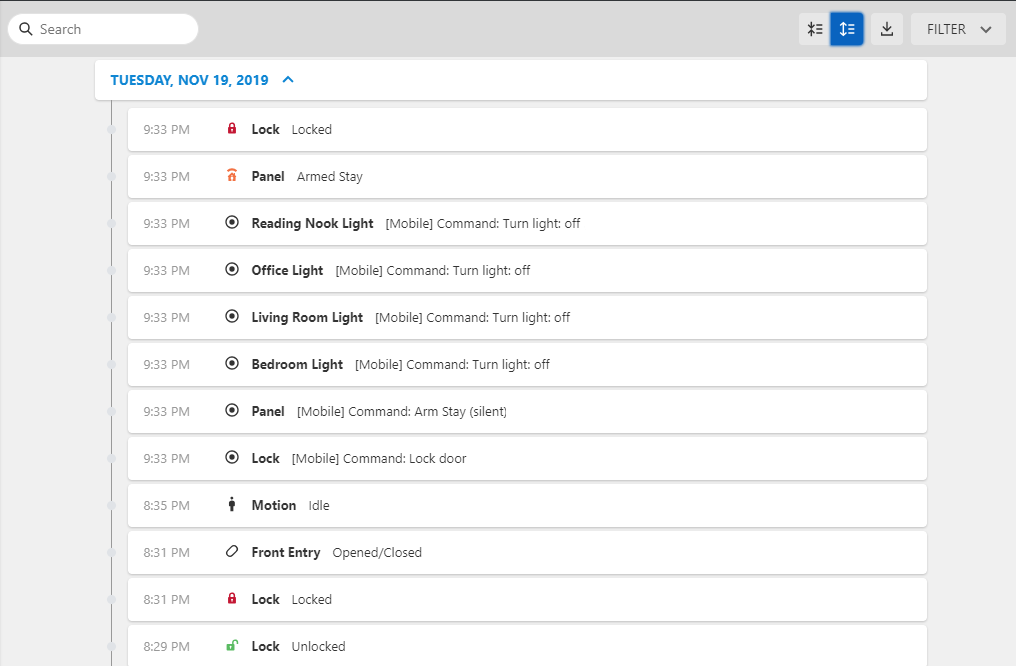Click the green unlocked icon at 8:29 PM

[x=232, y=645]
